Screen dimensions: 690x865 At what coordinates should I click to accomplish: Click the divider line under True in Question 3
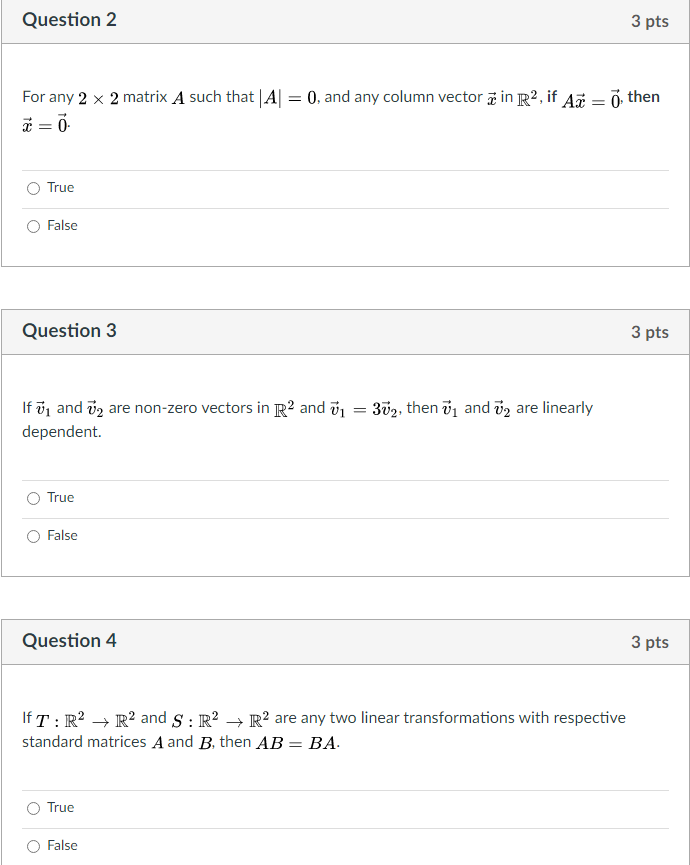click(345, 516)
